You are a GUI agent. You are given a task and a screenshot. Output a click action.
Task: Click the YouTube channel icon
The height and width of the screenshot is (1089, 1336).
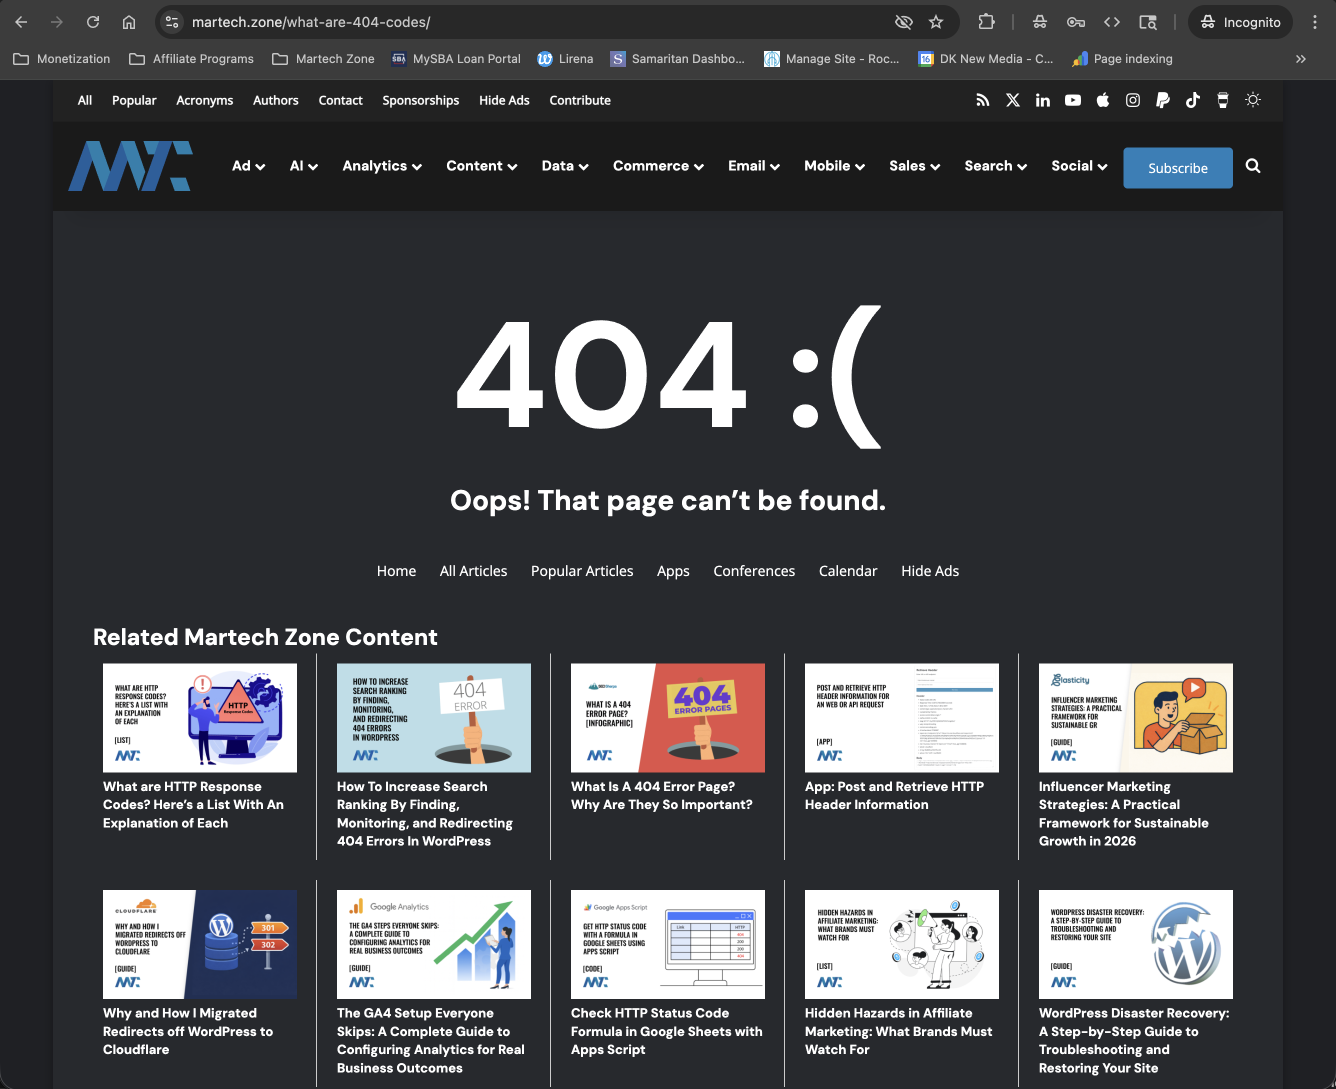(x=1073, y=100)
